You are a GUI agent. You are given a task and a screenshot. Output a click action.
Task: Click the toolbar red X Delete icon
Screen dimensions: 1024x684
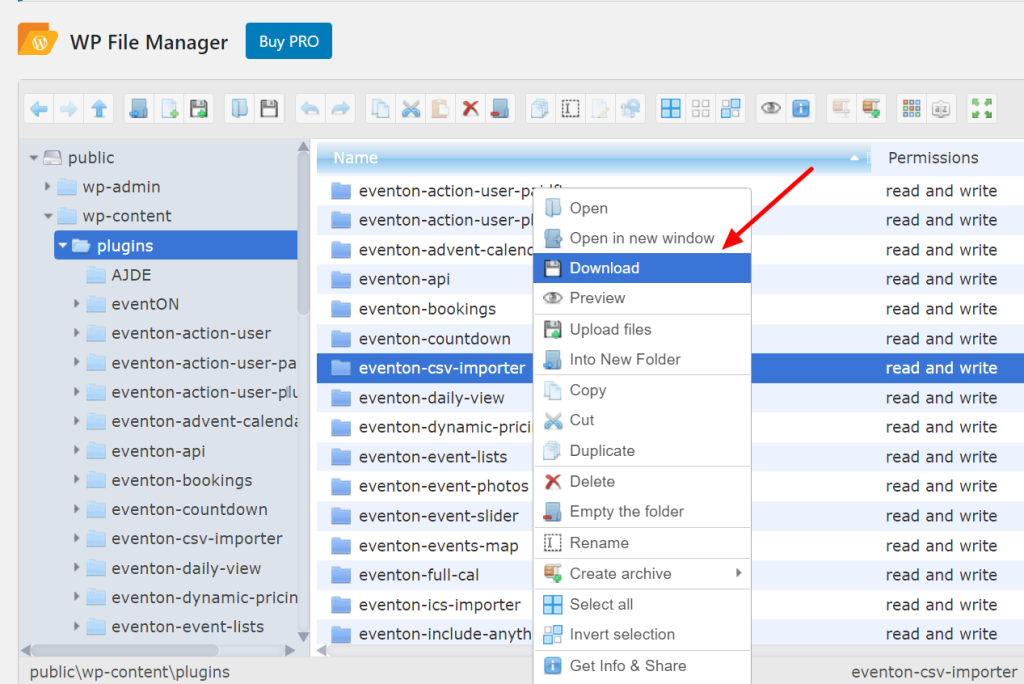point(470,108)
